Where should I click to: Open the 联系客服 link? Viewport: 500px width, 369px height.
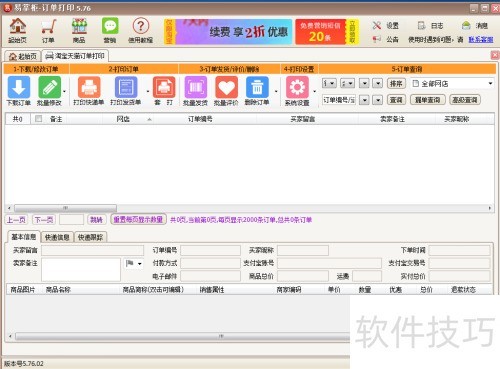pyautogui.click(x=481, y=39)
